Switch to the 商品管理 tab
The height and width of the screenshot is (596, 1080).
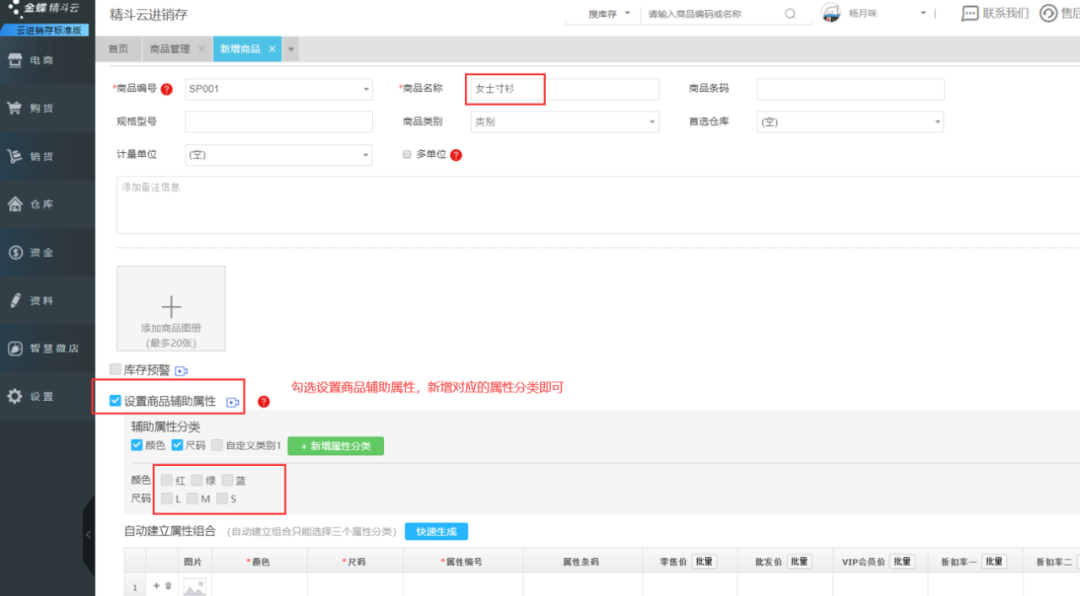(169, 49)
